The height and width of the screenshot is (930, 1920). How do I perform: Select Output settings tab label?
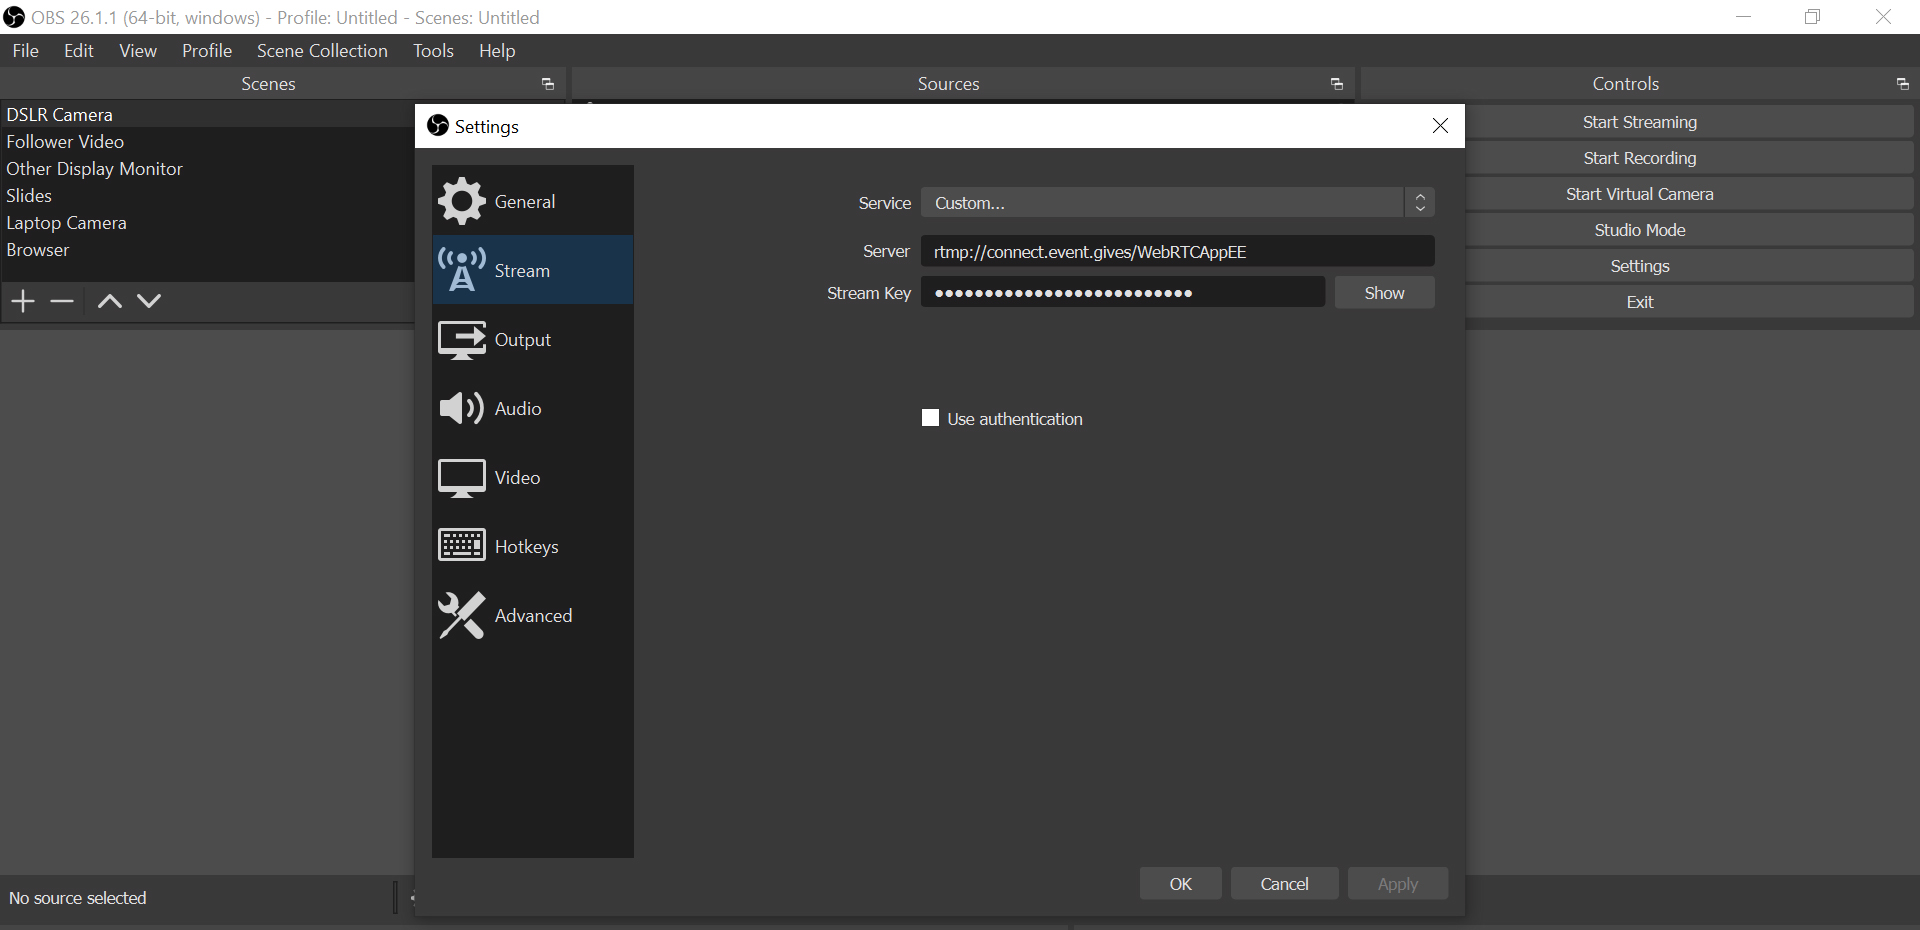[x=523, y=340]
